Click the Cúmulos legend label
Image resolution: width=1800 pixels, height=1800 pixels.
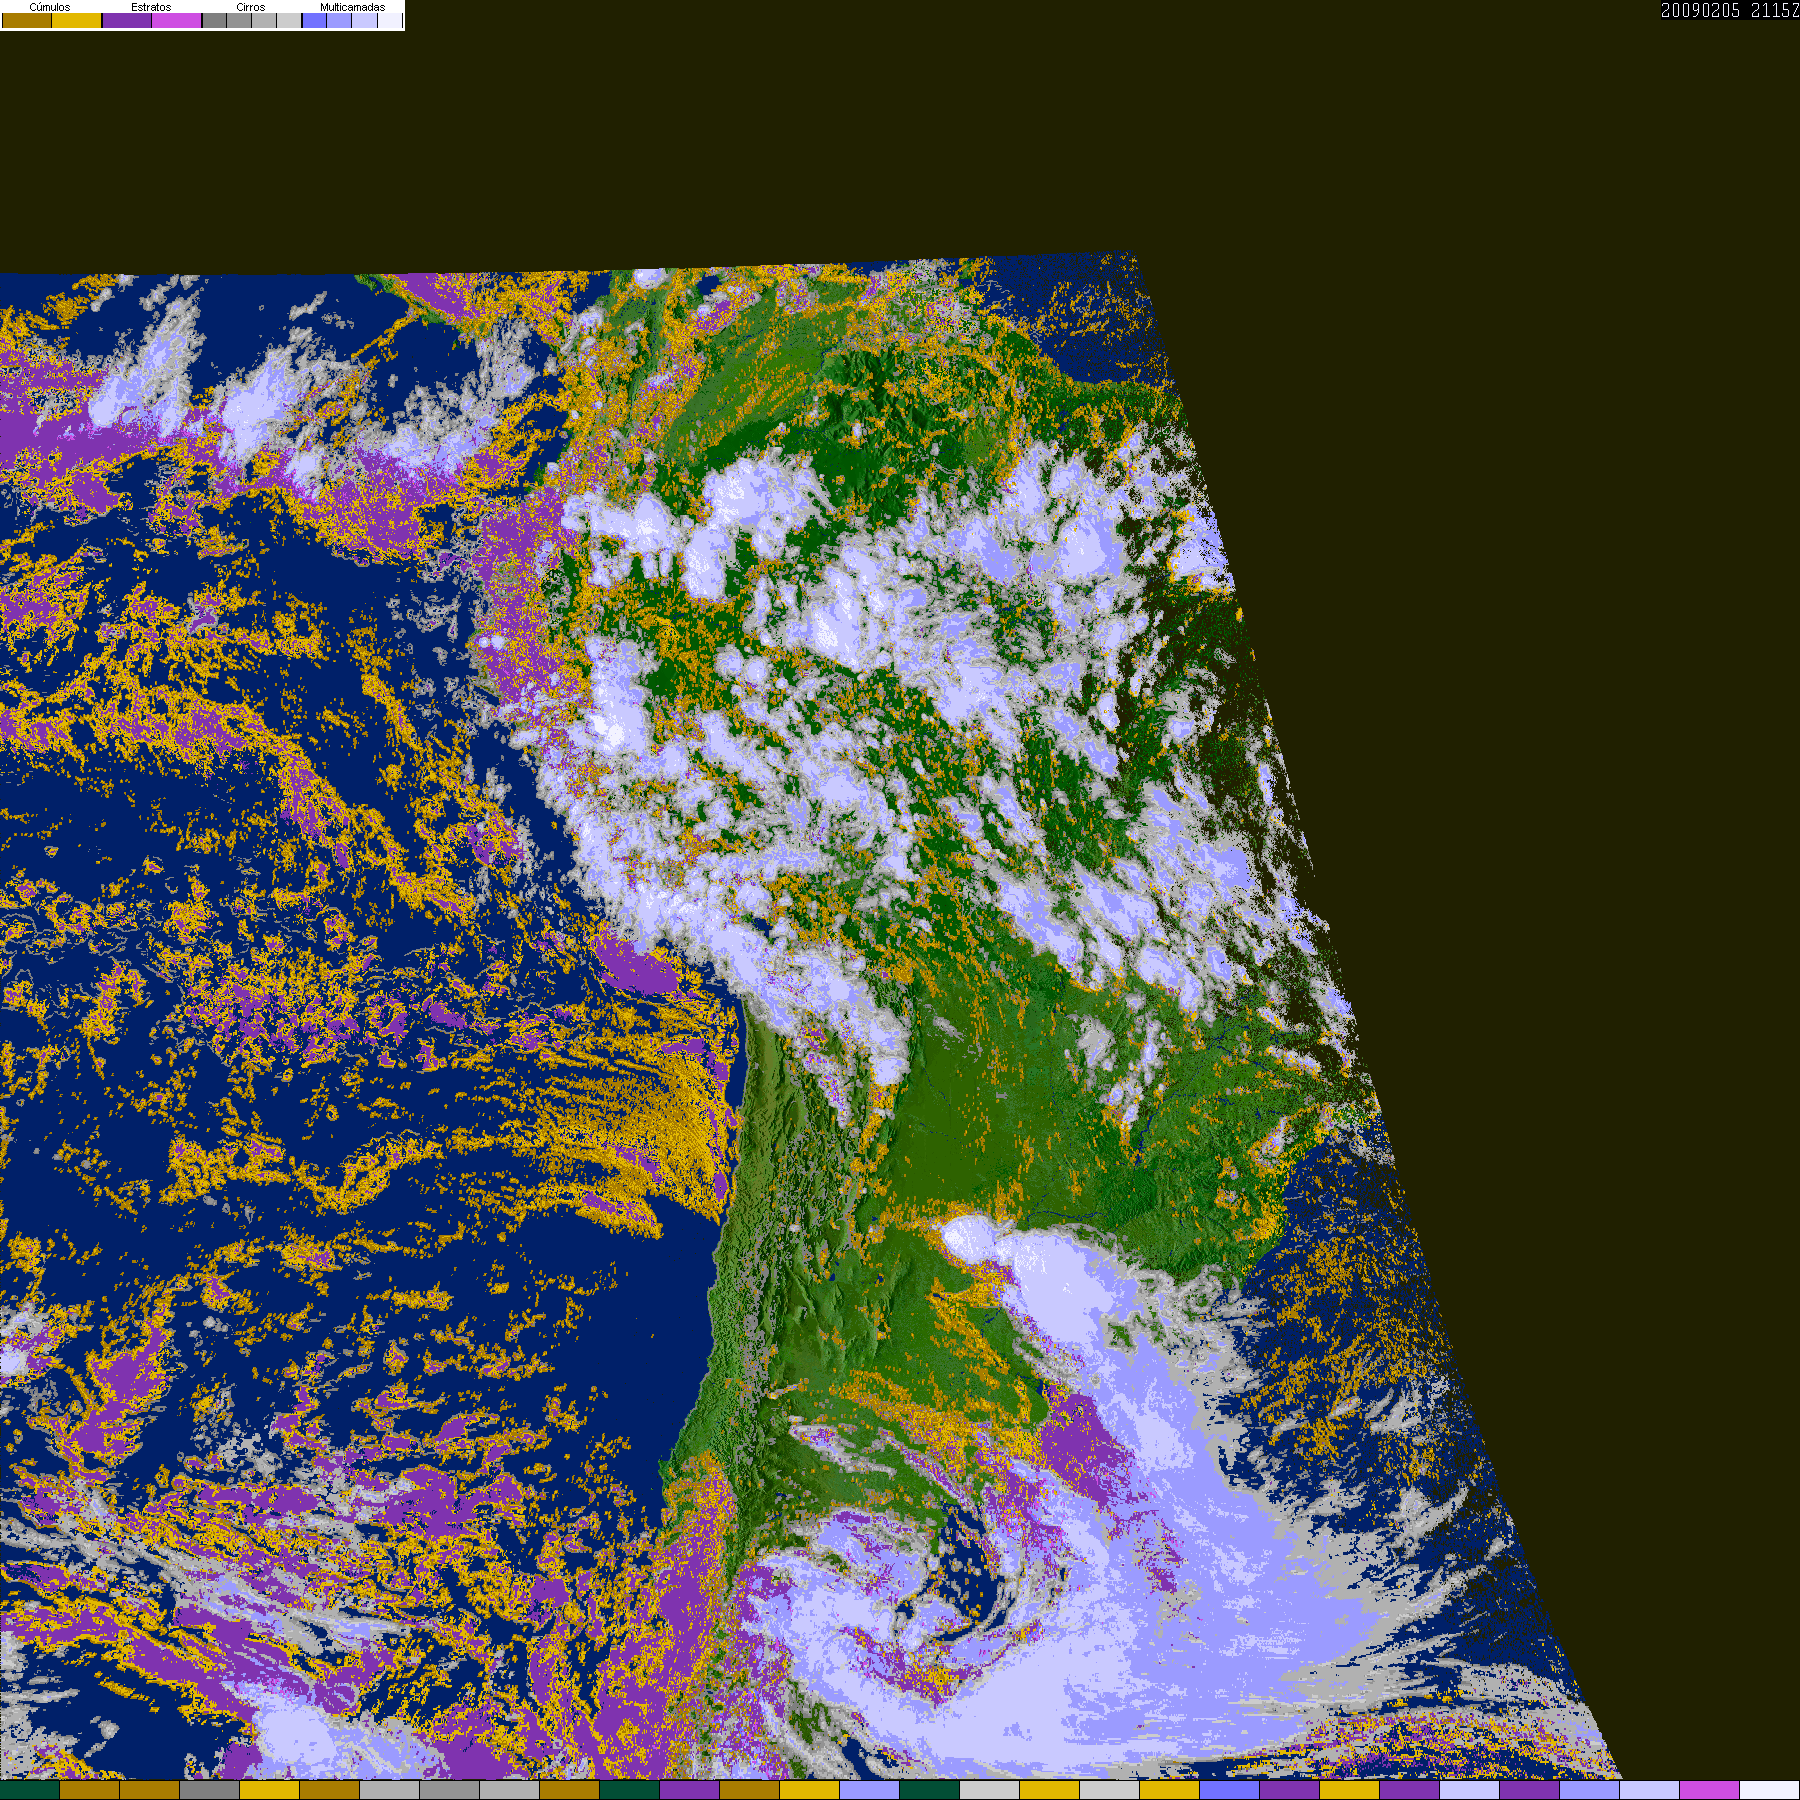tap(50, 7)
